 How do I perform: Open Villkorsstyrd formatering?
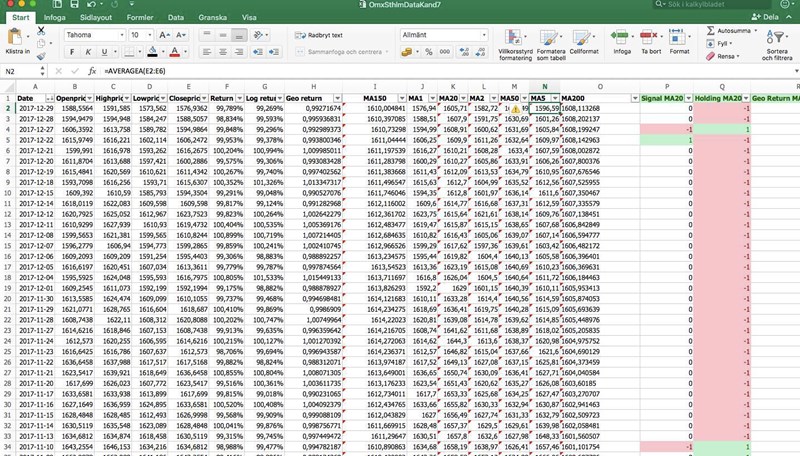[517, 45]
